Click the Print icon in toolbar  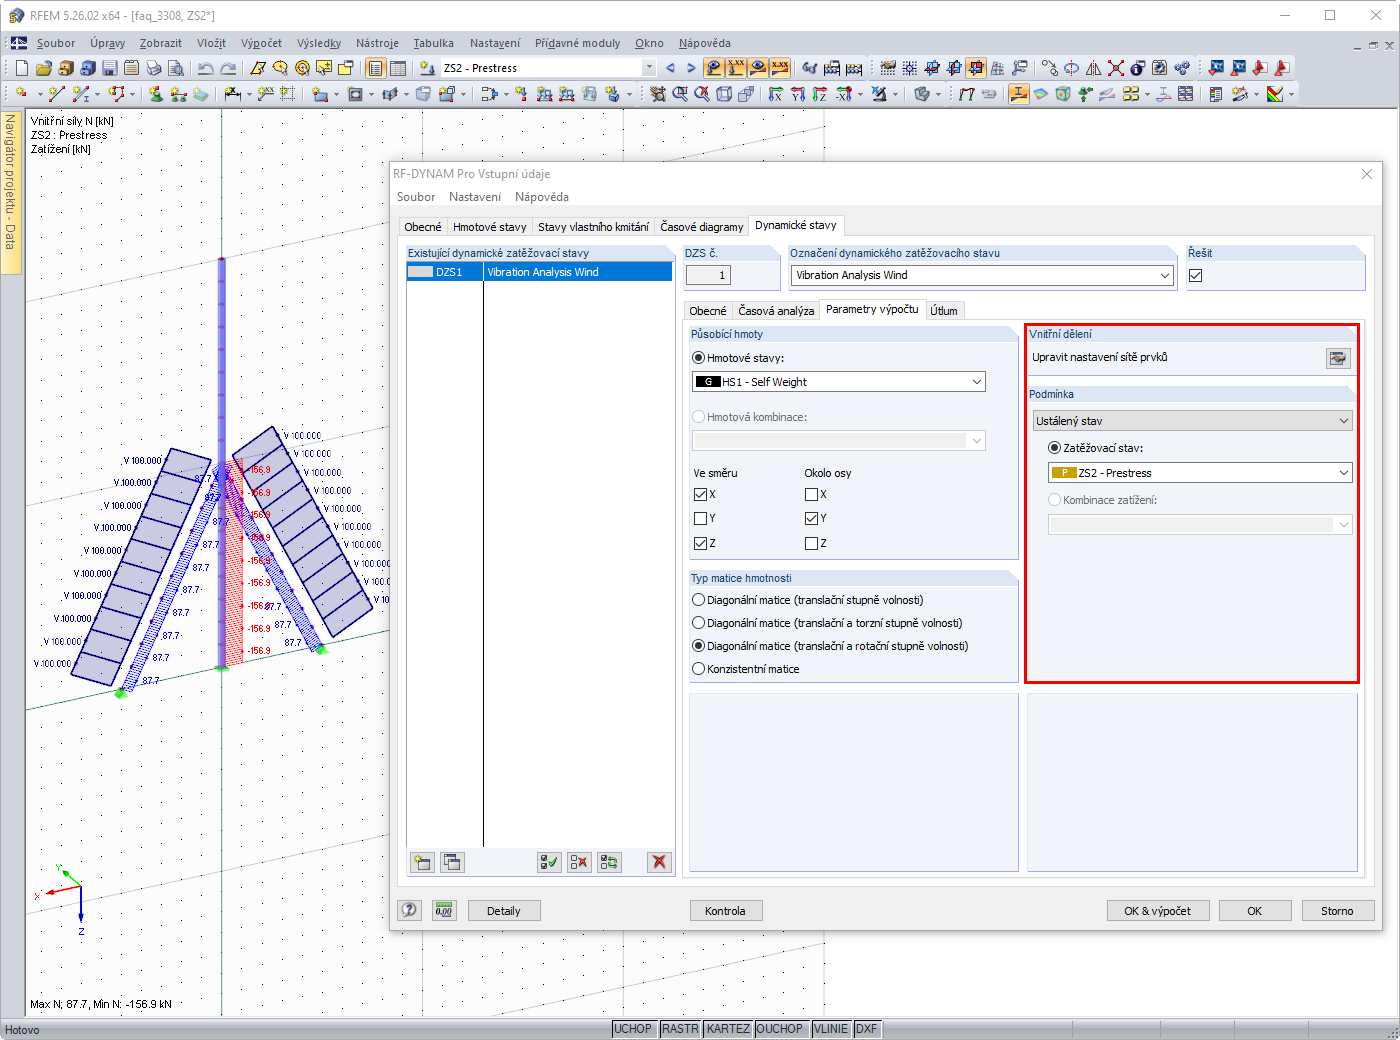[153, 68]
